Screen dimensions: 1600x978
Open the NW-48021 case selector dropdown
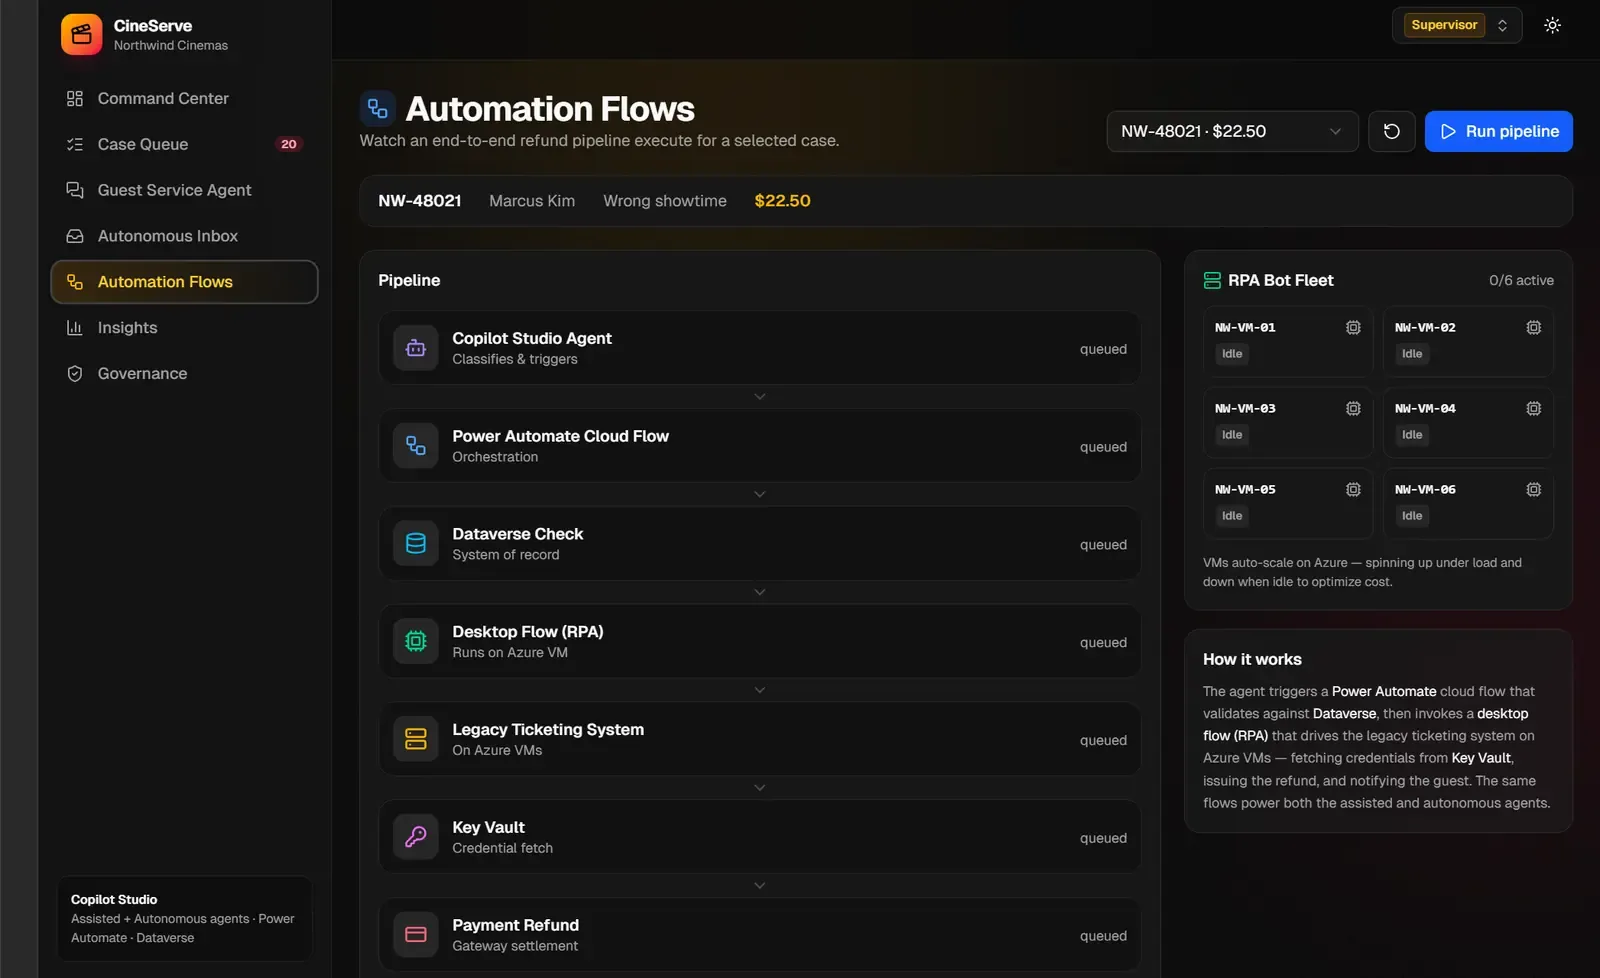1232,131
